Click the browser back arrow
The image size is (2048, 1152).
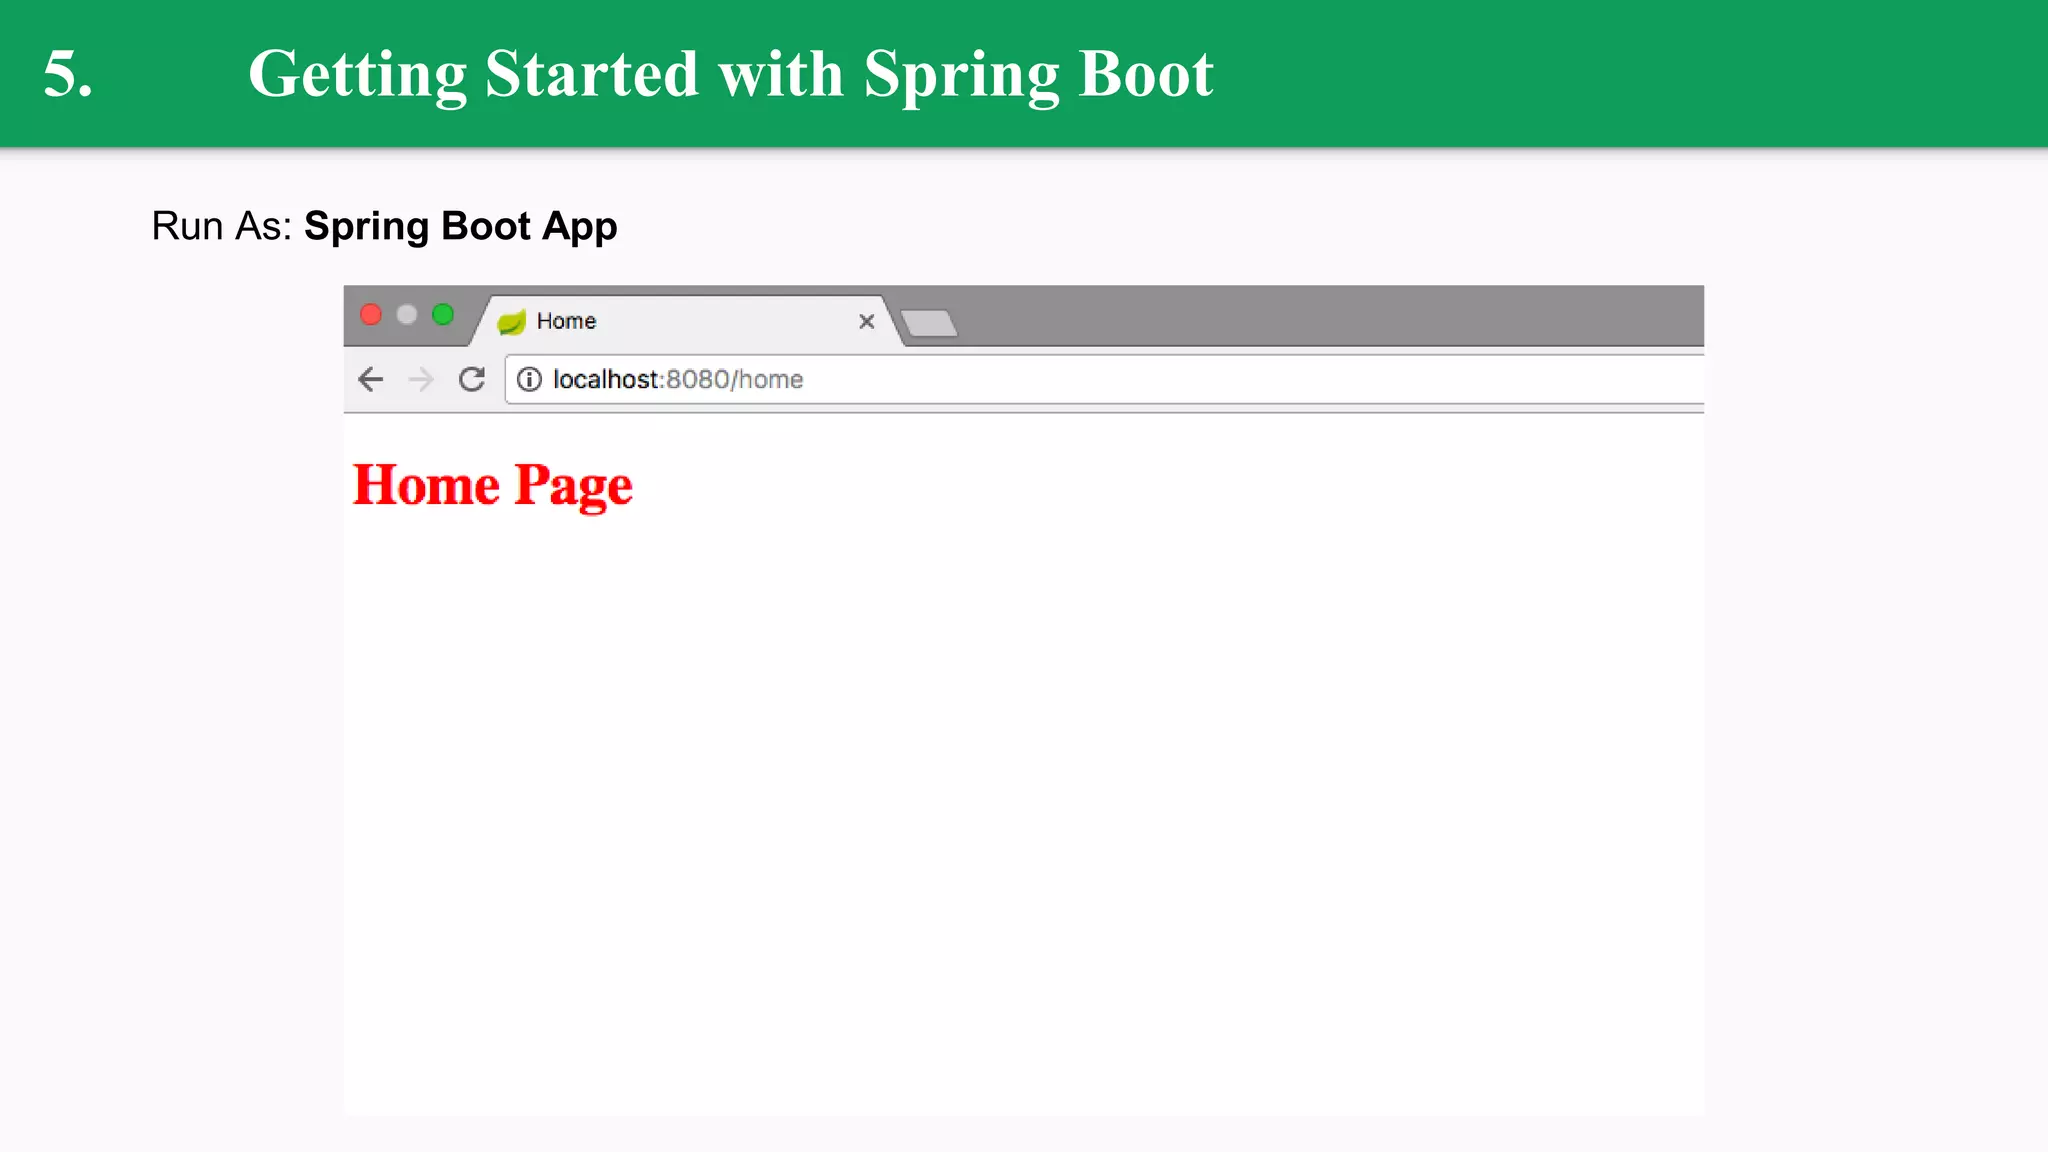(371, 379)
